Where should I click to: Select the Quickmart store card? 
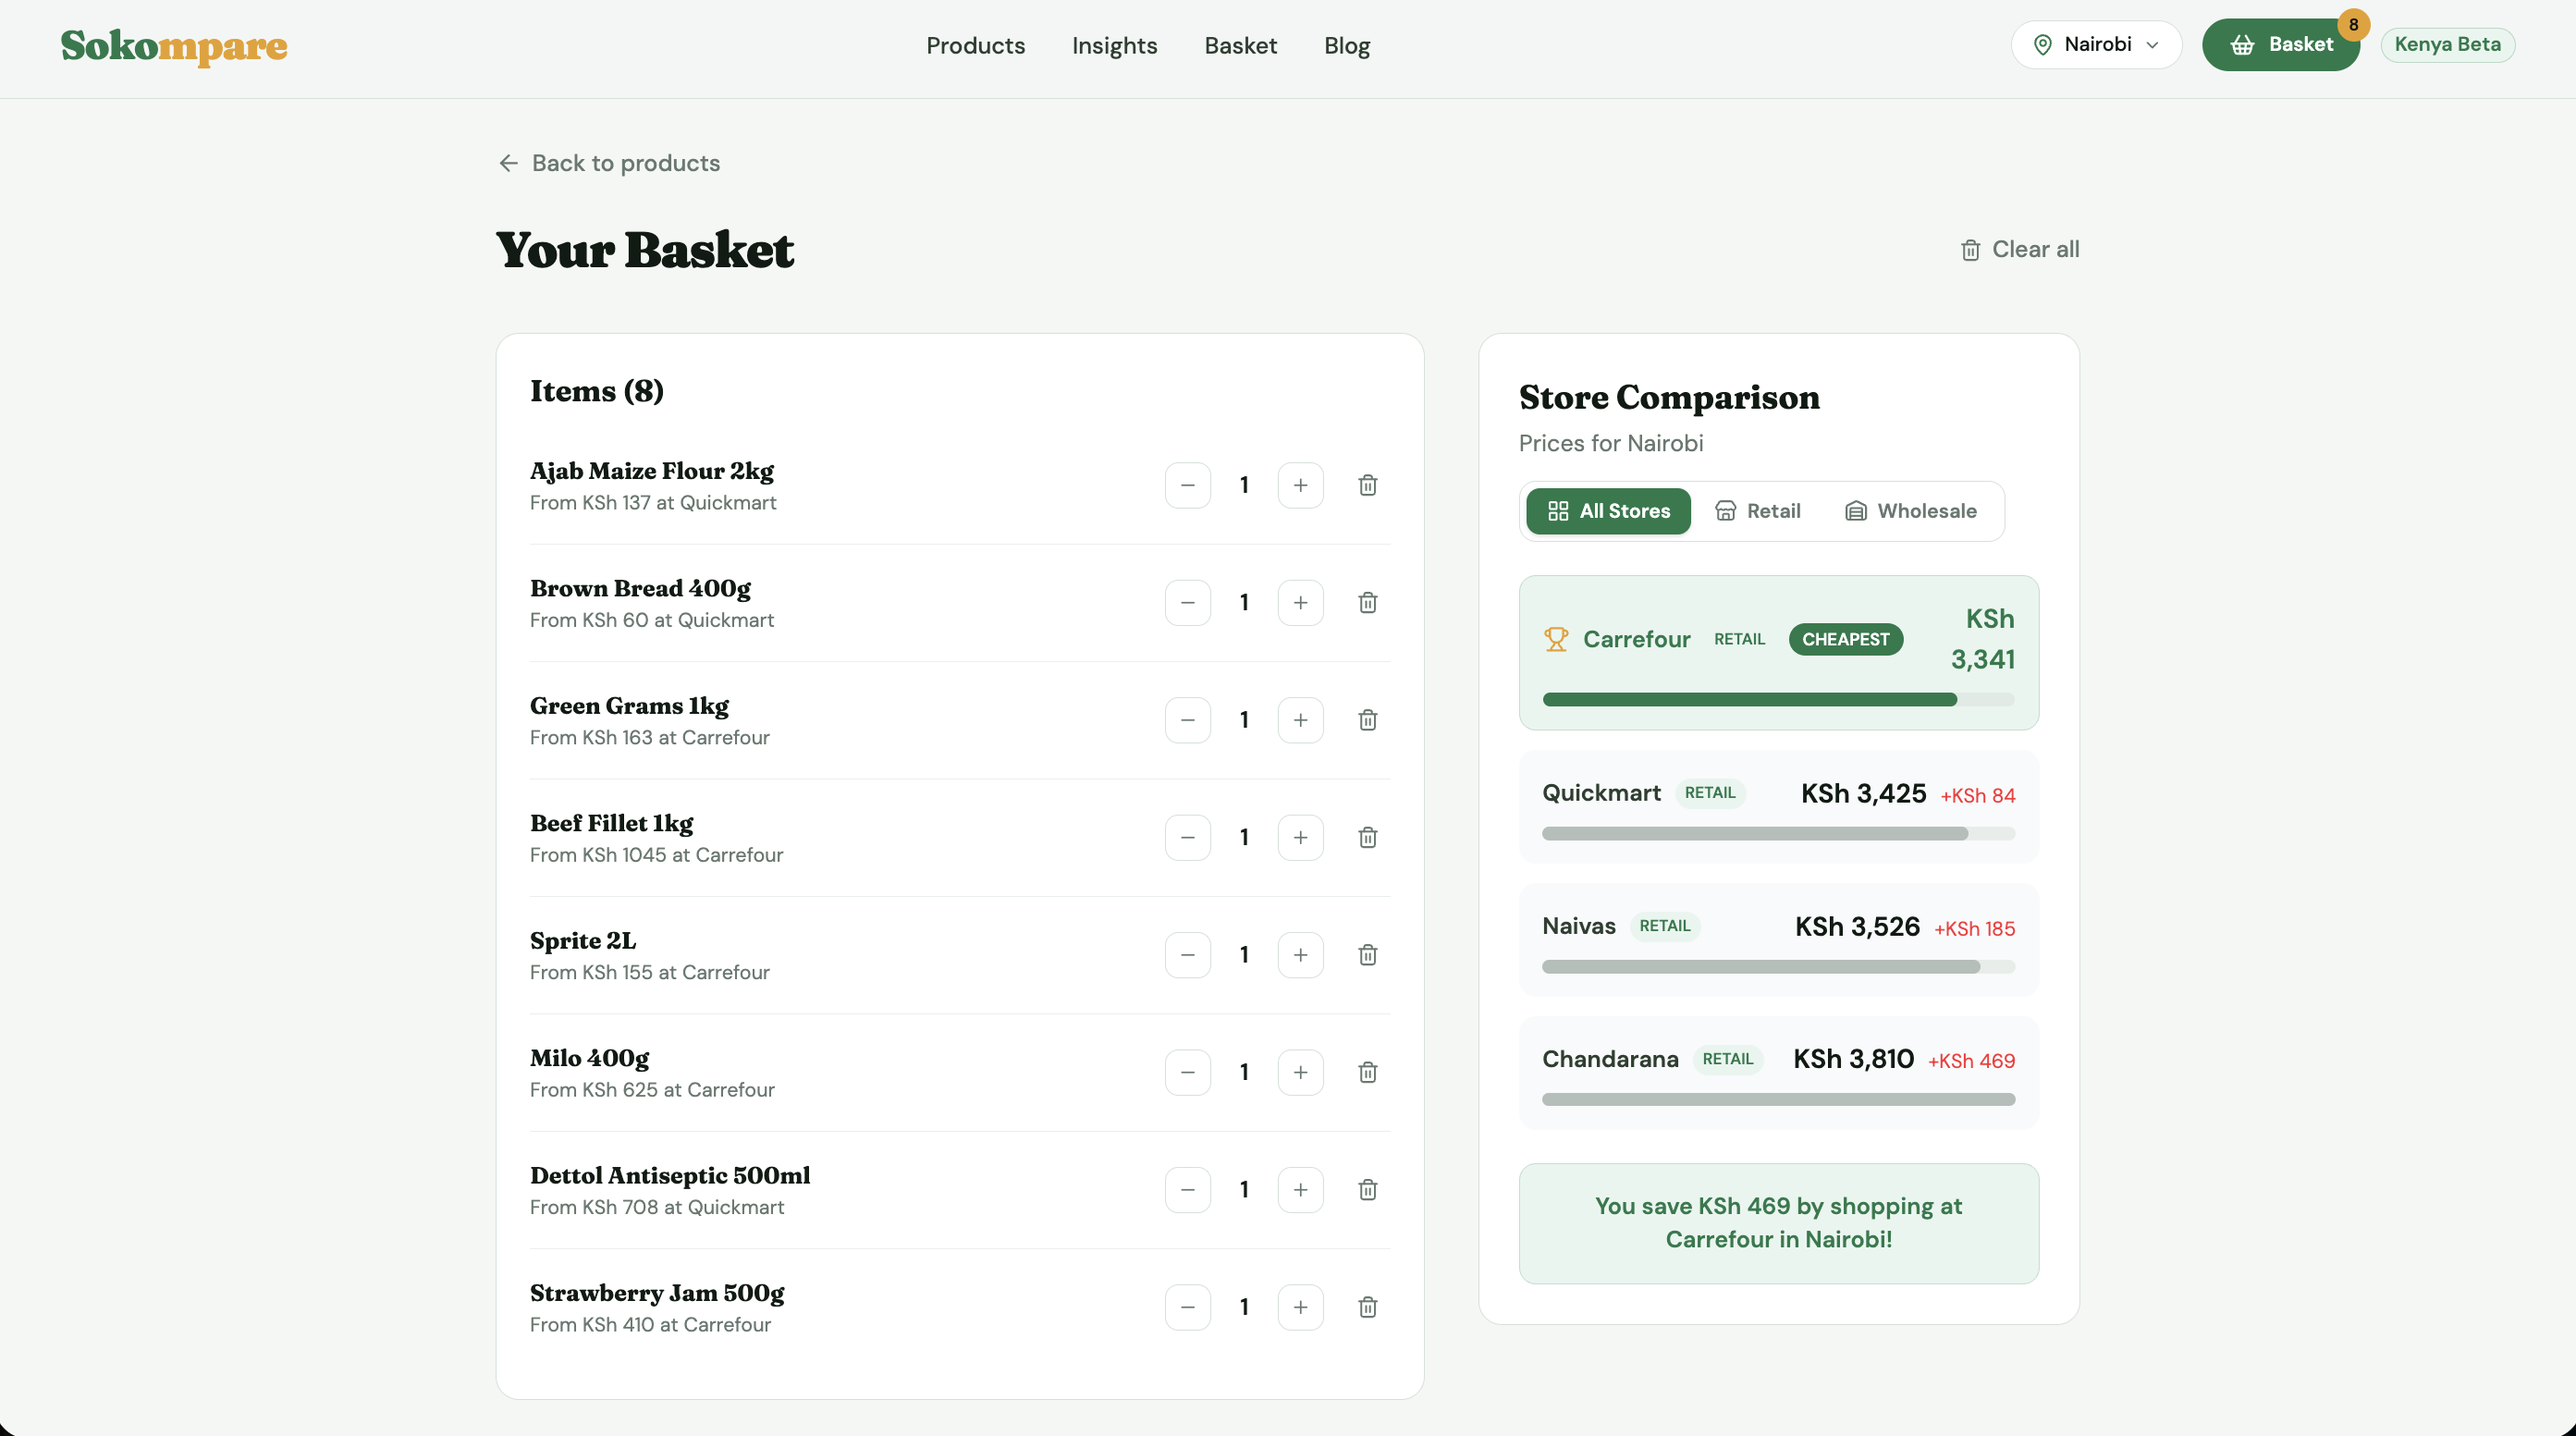point(1778,807)
